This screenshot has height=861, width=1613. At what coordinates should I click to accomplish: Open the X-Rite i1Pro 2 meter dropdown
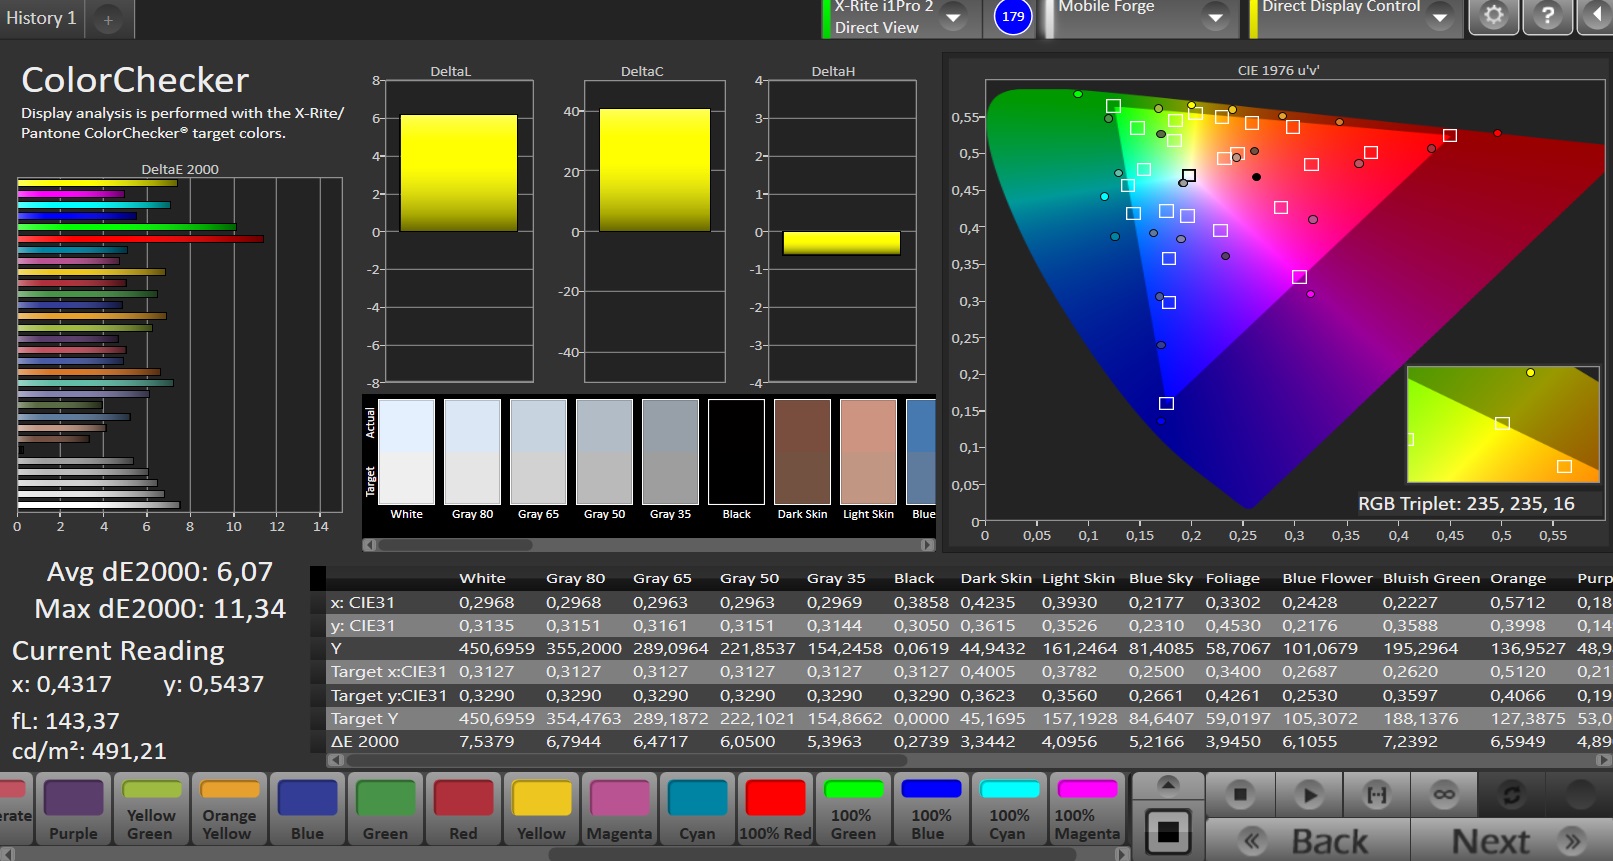[x=953, y=17]
